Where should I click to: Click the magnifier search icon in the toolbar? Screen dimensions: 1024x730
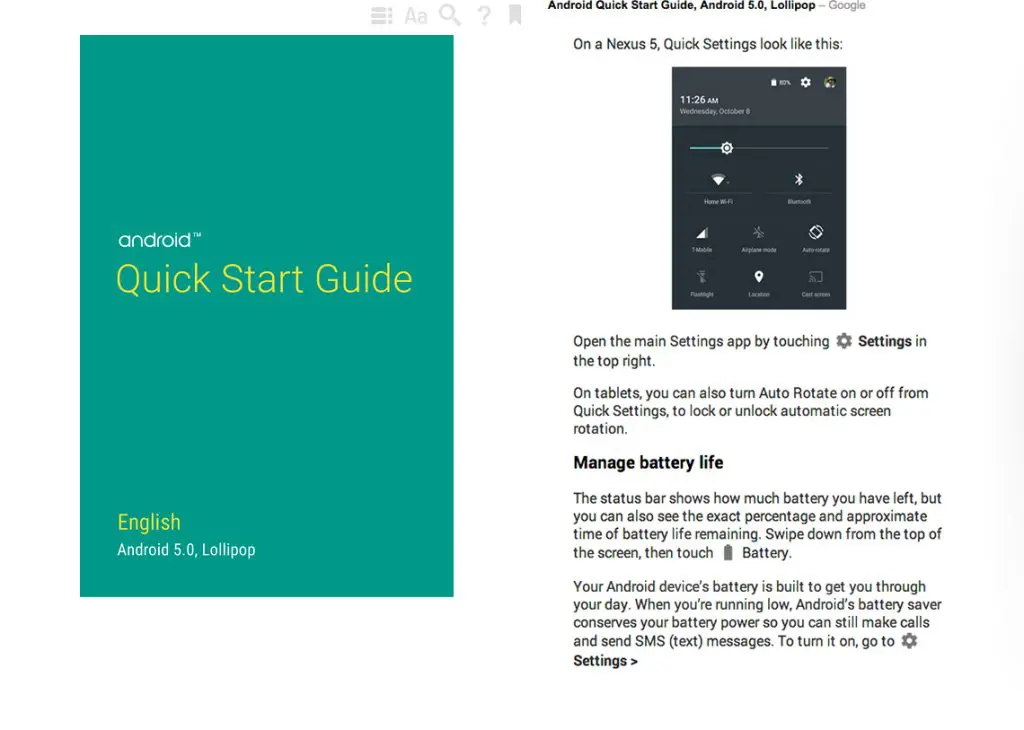[450, 15]
